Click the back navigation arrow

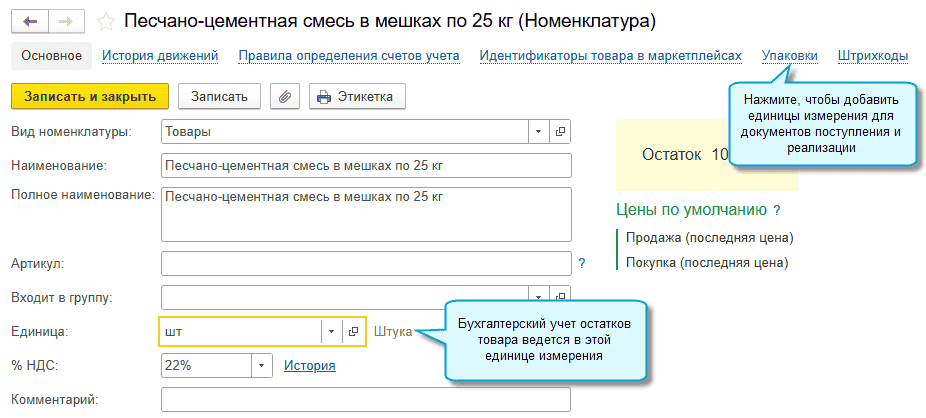pyautogui.click(x=30, y=20)
